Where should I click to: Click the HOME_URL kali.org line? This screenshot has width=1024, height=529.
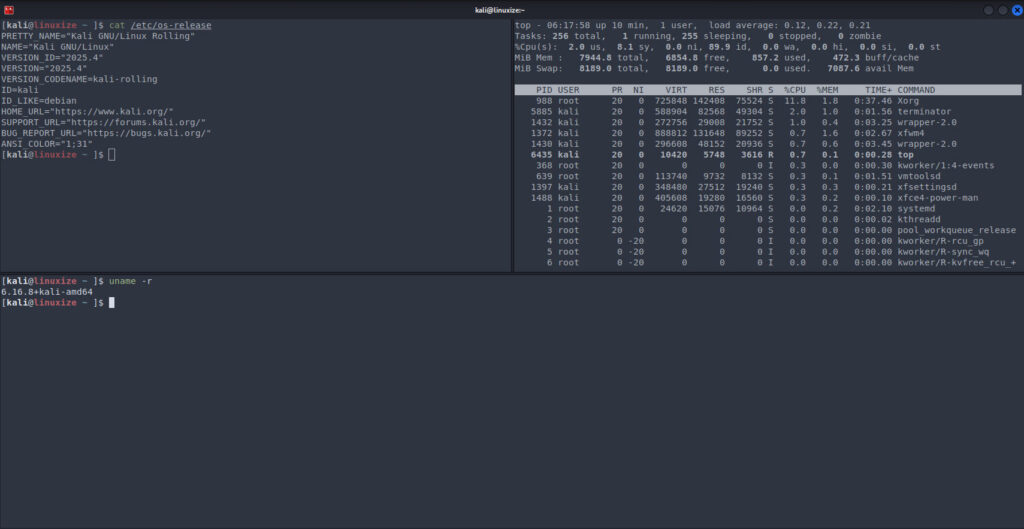tap(87, 112)
